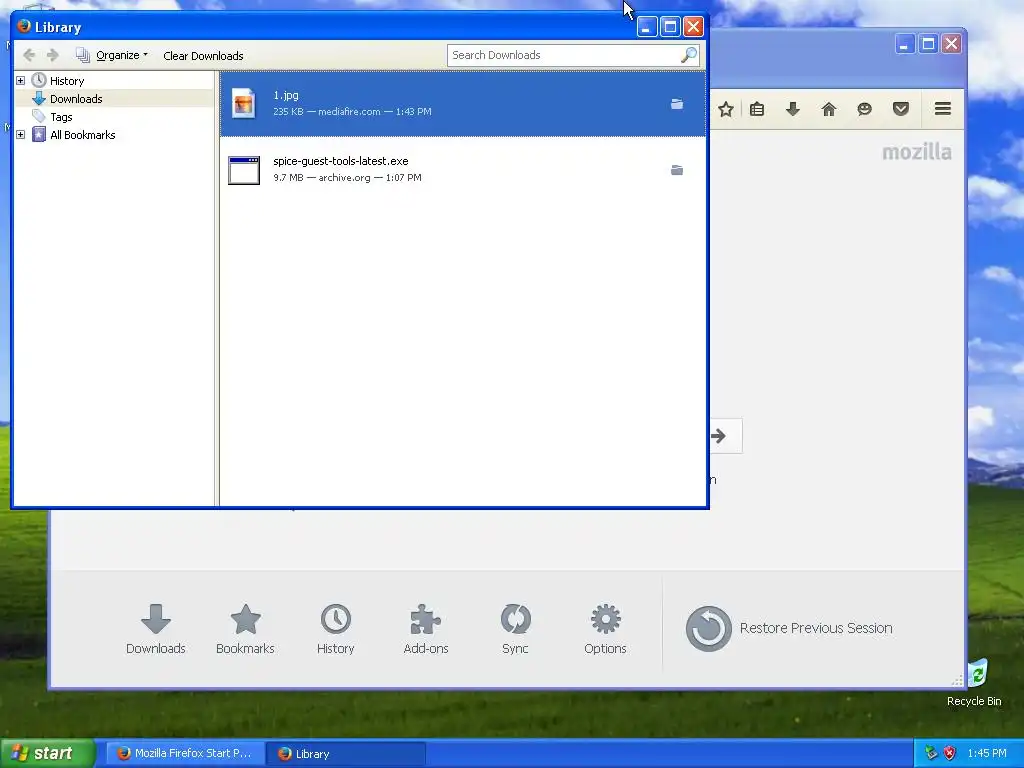Click the Library taskbar button
The height and width of the screenshot is (768, 1024).
(345, 754)
